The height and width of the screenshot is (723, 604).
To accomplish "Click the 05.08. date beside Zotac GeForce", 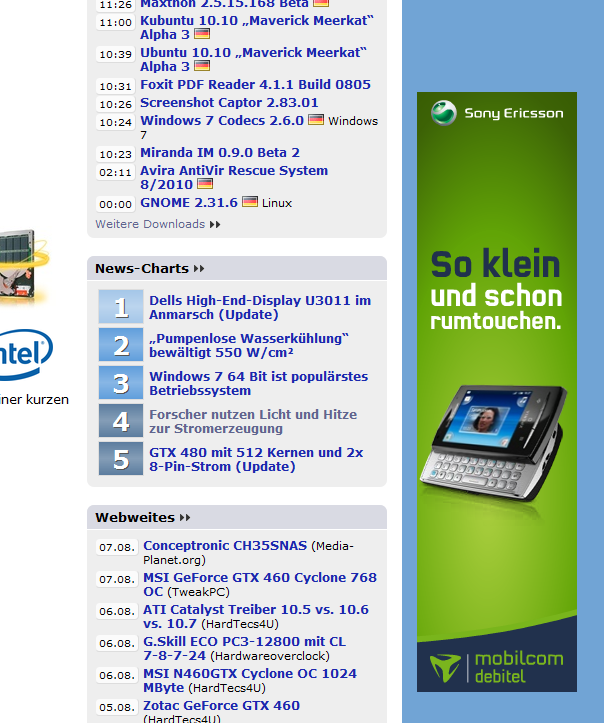I will [117, 707].
